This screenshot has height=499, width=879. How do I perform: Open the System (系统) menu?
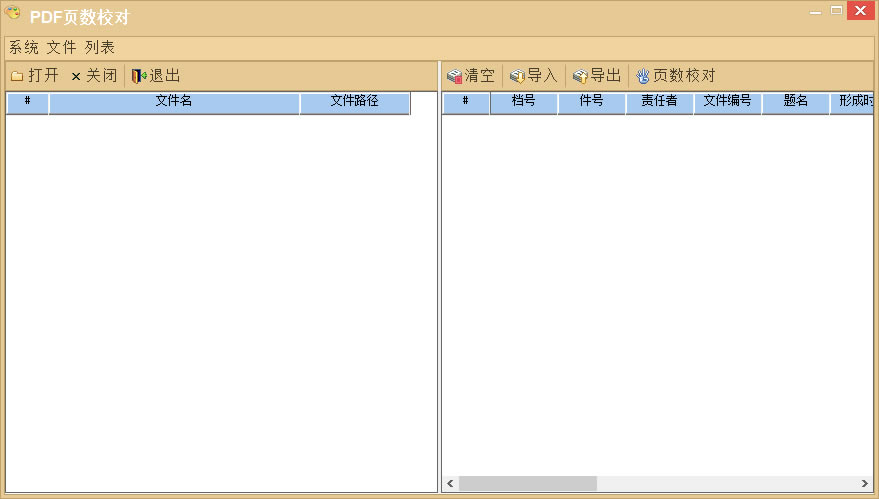point(24,47)
